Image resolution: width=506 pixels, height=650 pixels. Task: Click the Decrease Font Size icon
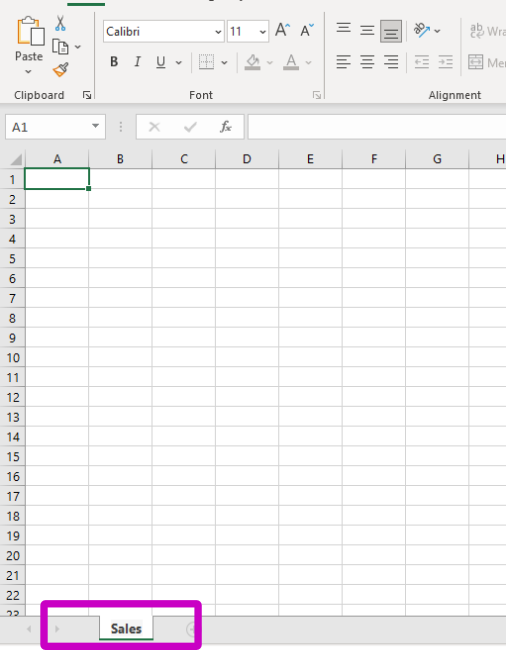point(307,30)
